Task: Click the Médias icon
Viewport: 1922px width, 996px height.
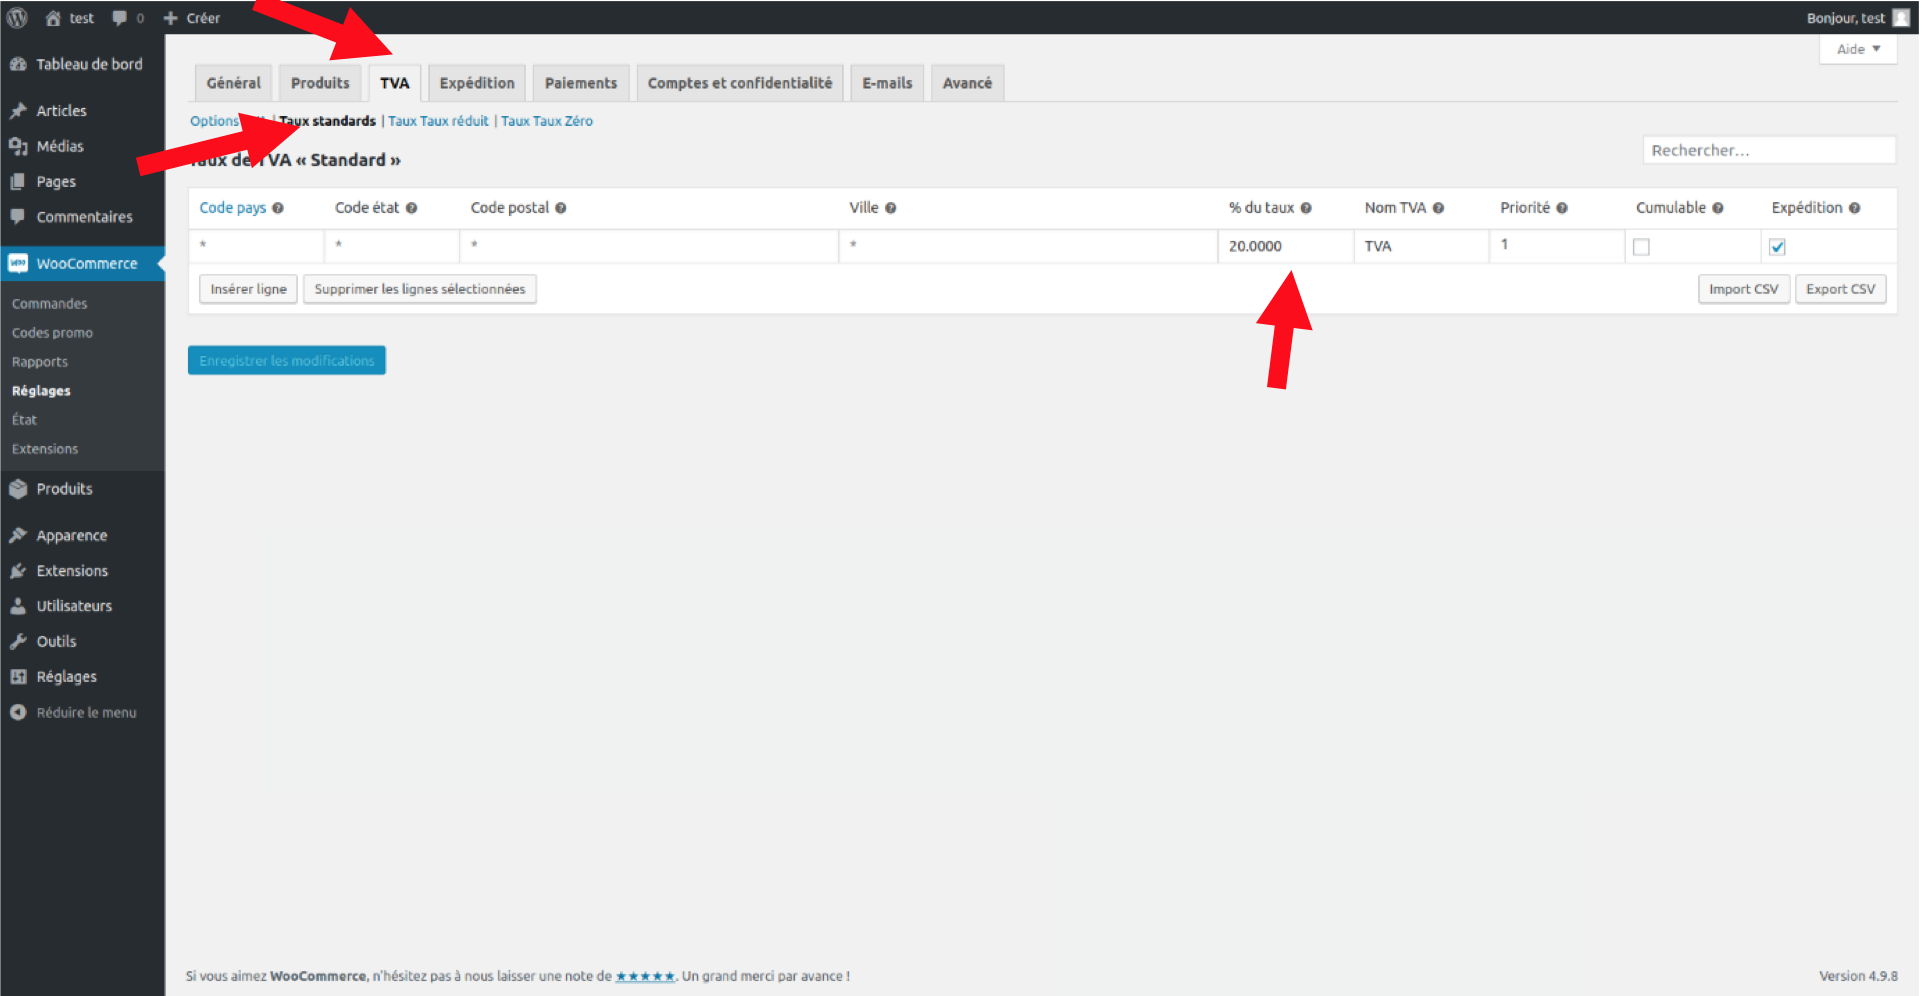Action: click(18, 146)
